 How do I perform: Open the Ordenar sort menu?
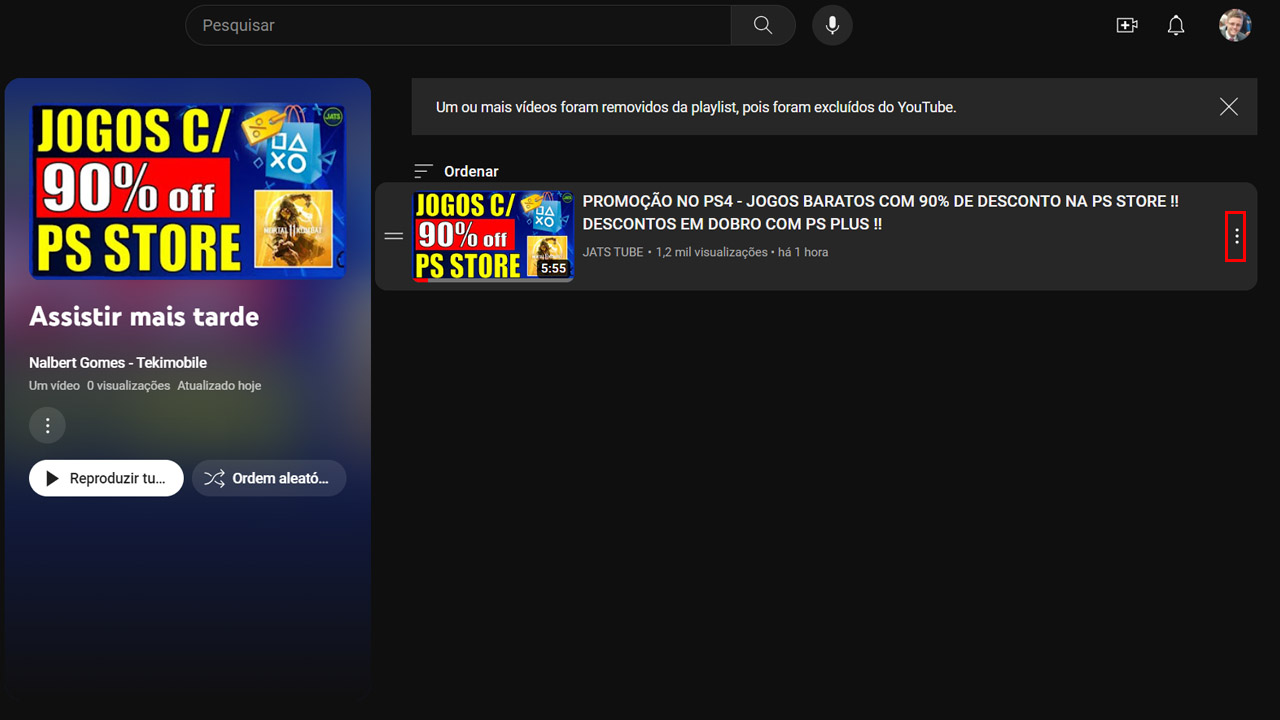coord(456,171)
